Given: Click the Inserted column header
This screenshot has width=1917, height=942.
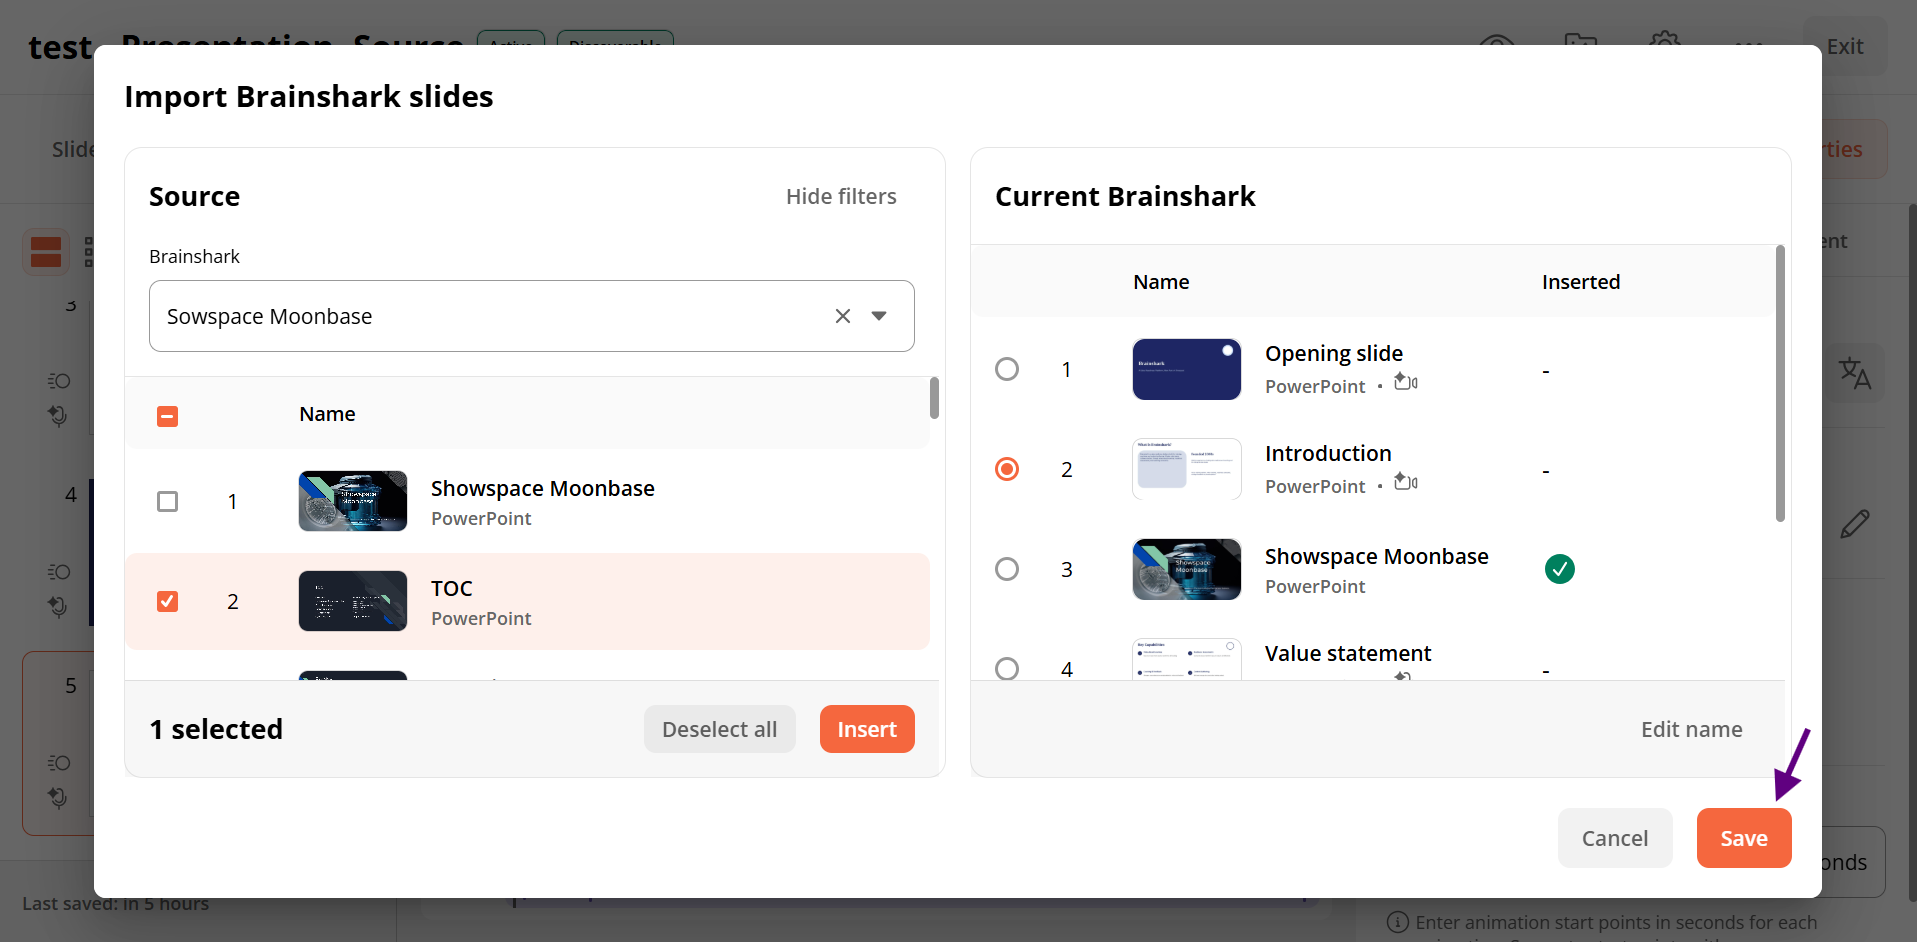Looking at the screenshot, I should [1581, 282].
